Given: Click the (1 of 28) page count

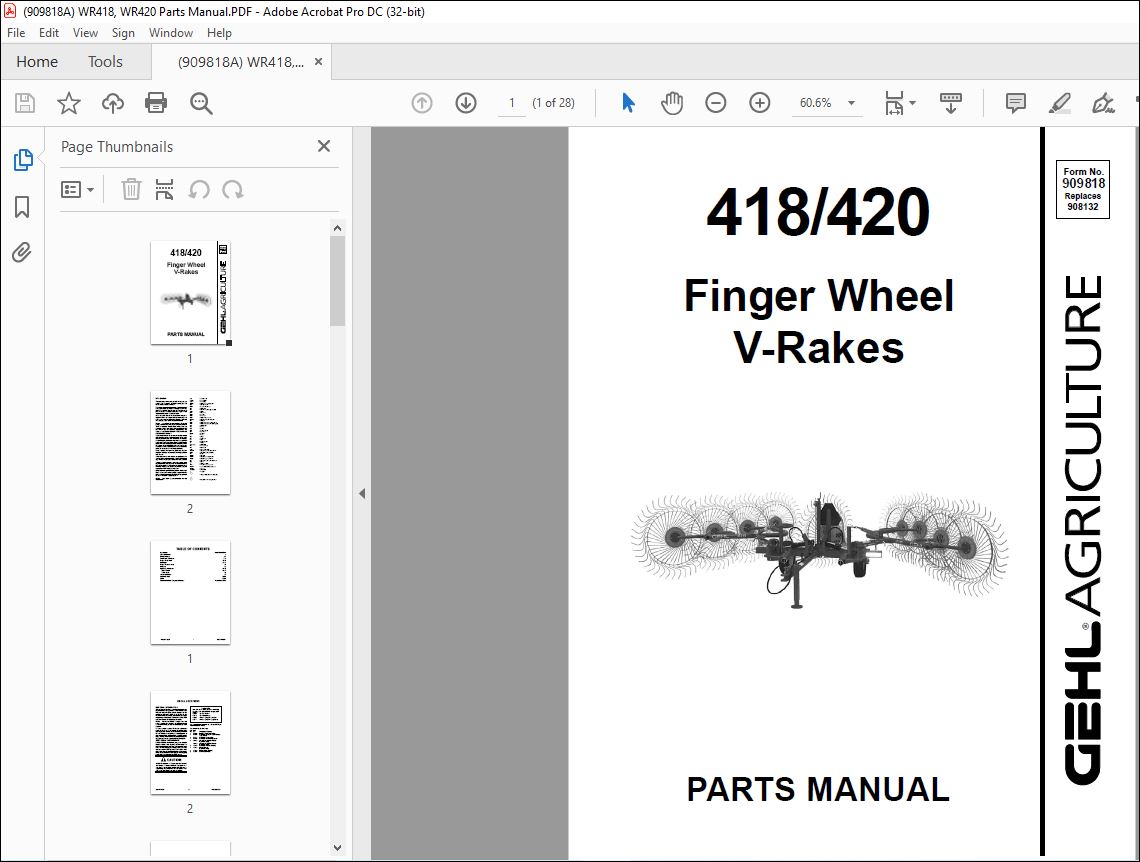Looking at the screenshot, I should (x=553, y=103).
